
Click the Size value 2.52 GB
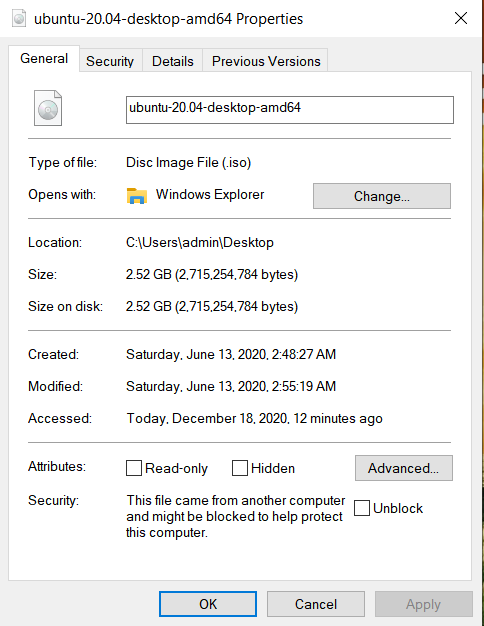pyautogui.click(x=212, y=274)
